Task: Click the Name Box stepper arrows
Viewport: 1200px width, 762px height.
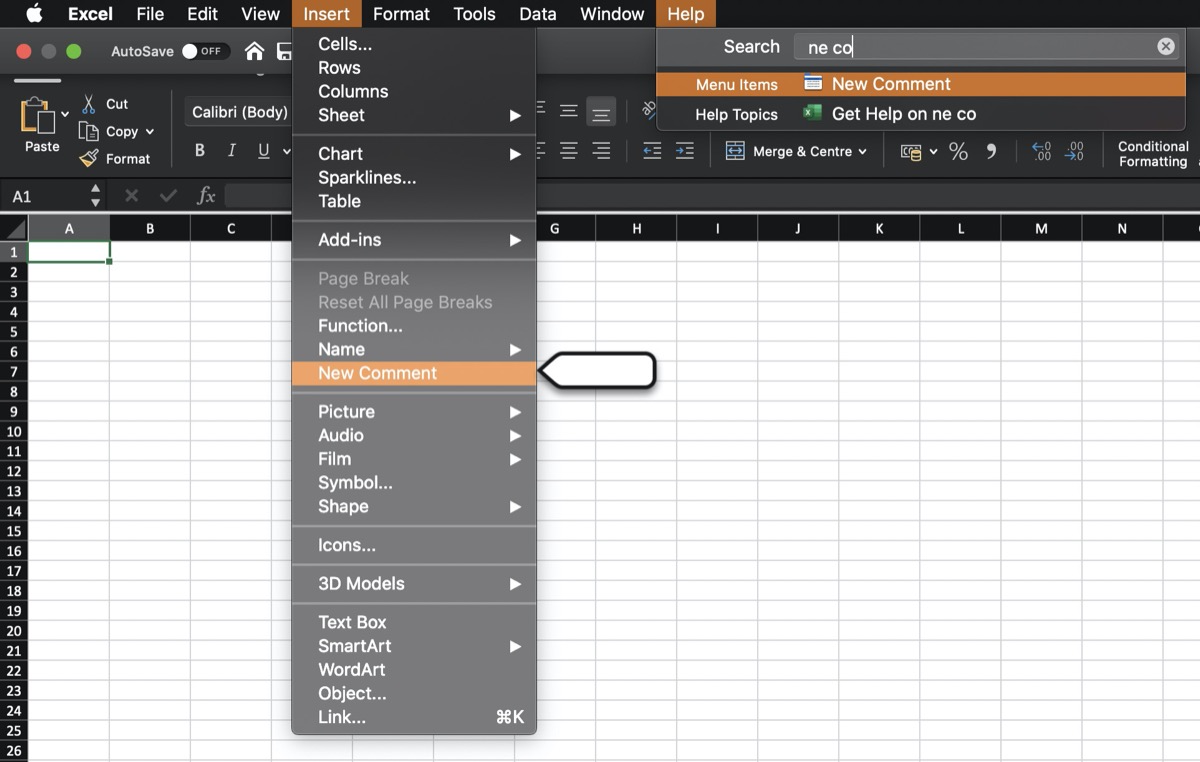Action: coord(95,196)
